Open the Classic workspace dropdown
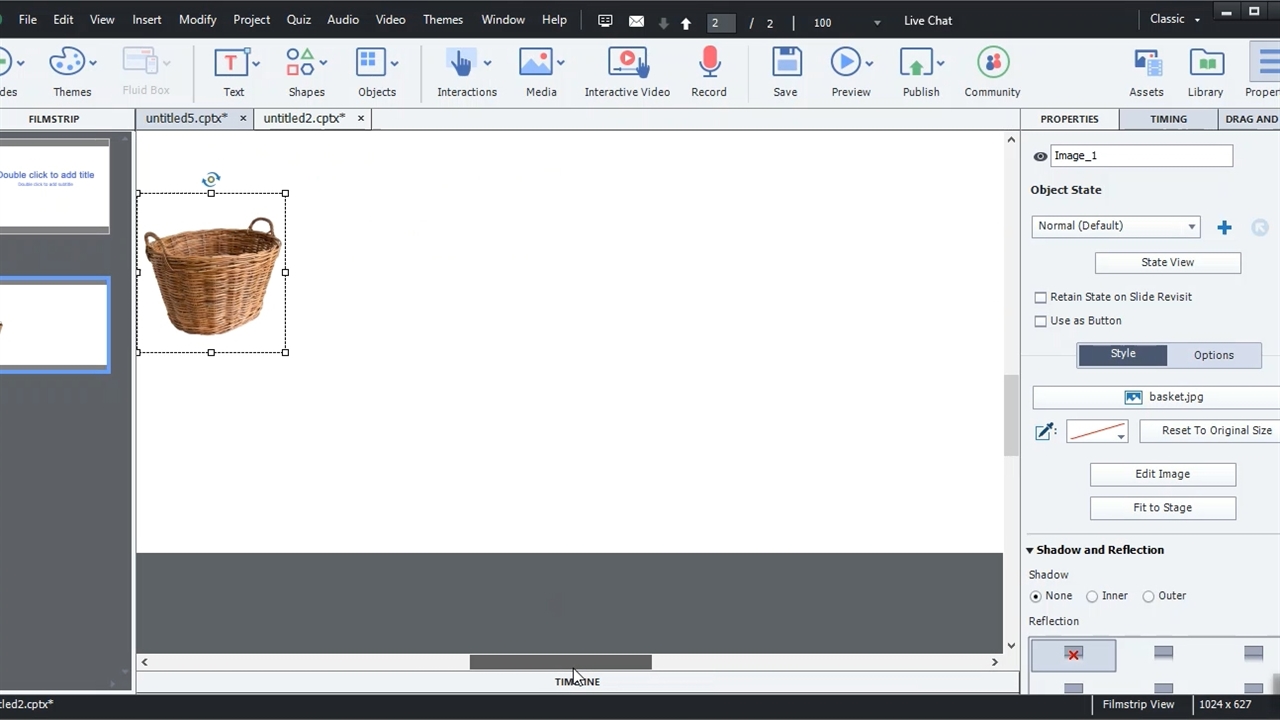This screenshot has width=1280, height=720. [1175, 19]
